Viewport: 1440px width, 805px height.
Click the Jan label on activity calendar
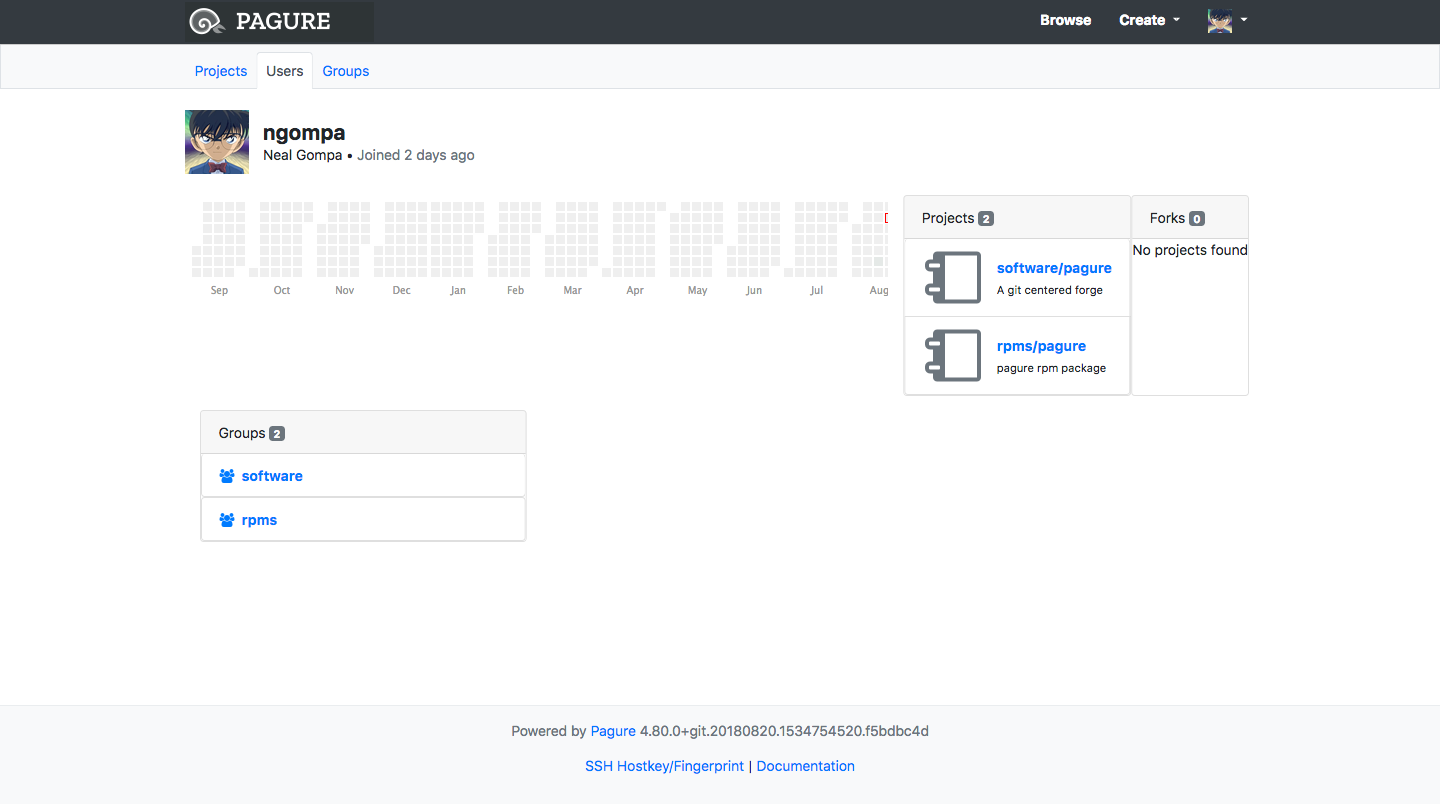[x=458, y=290]
